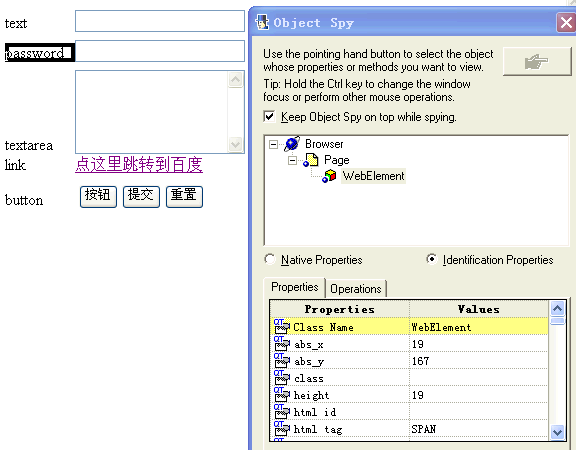
Task: Click the html id property label
Action: pyautogui.click(x=315, y=412)
